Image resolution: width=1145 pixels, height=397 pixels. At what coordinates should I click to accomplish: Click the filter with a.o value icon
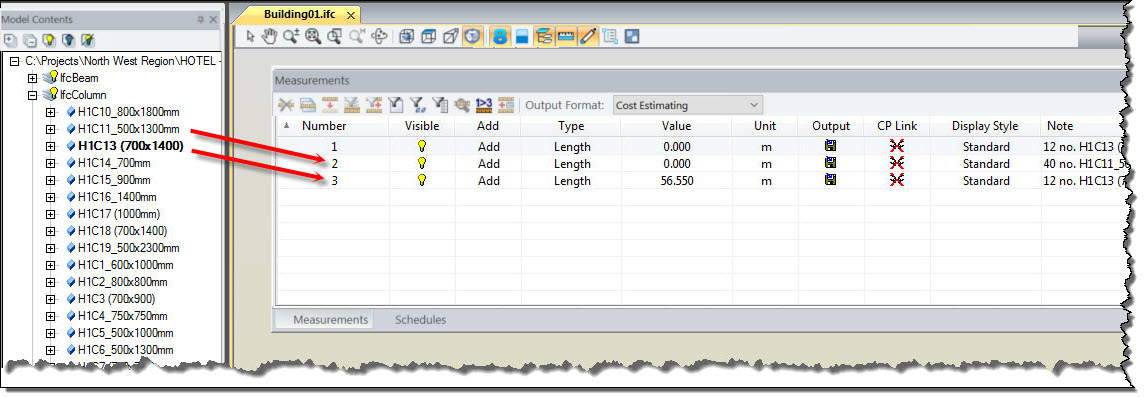click(417, 105)
